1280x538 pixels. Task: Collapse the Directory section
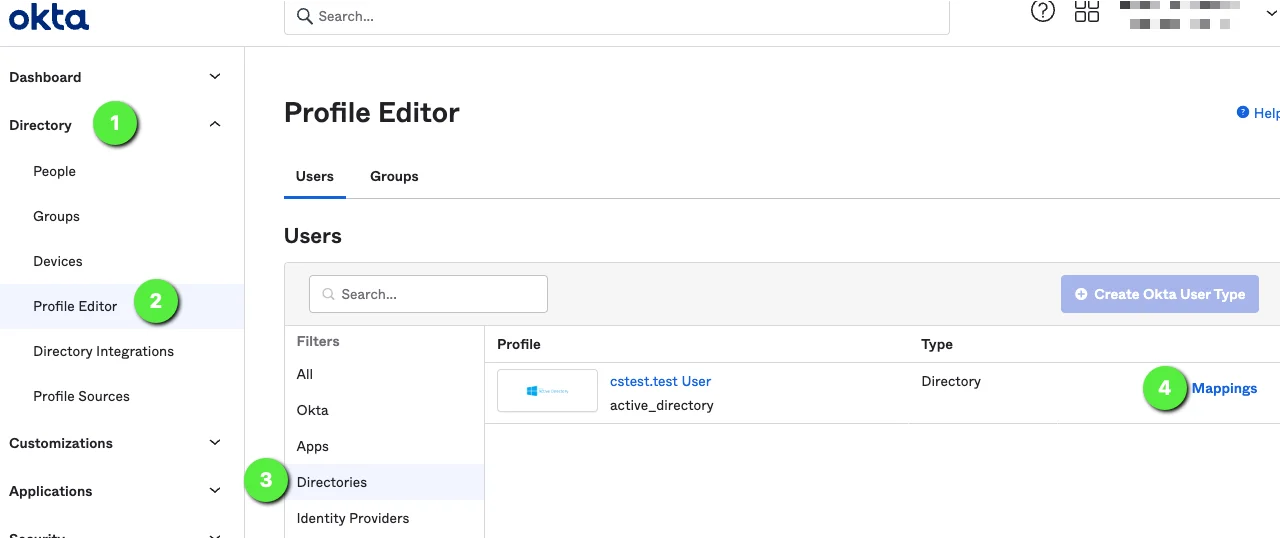pos(215,125)
